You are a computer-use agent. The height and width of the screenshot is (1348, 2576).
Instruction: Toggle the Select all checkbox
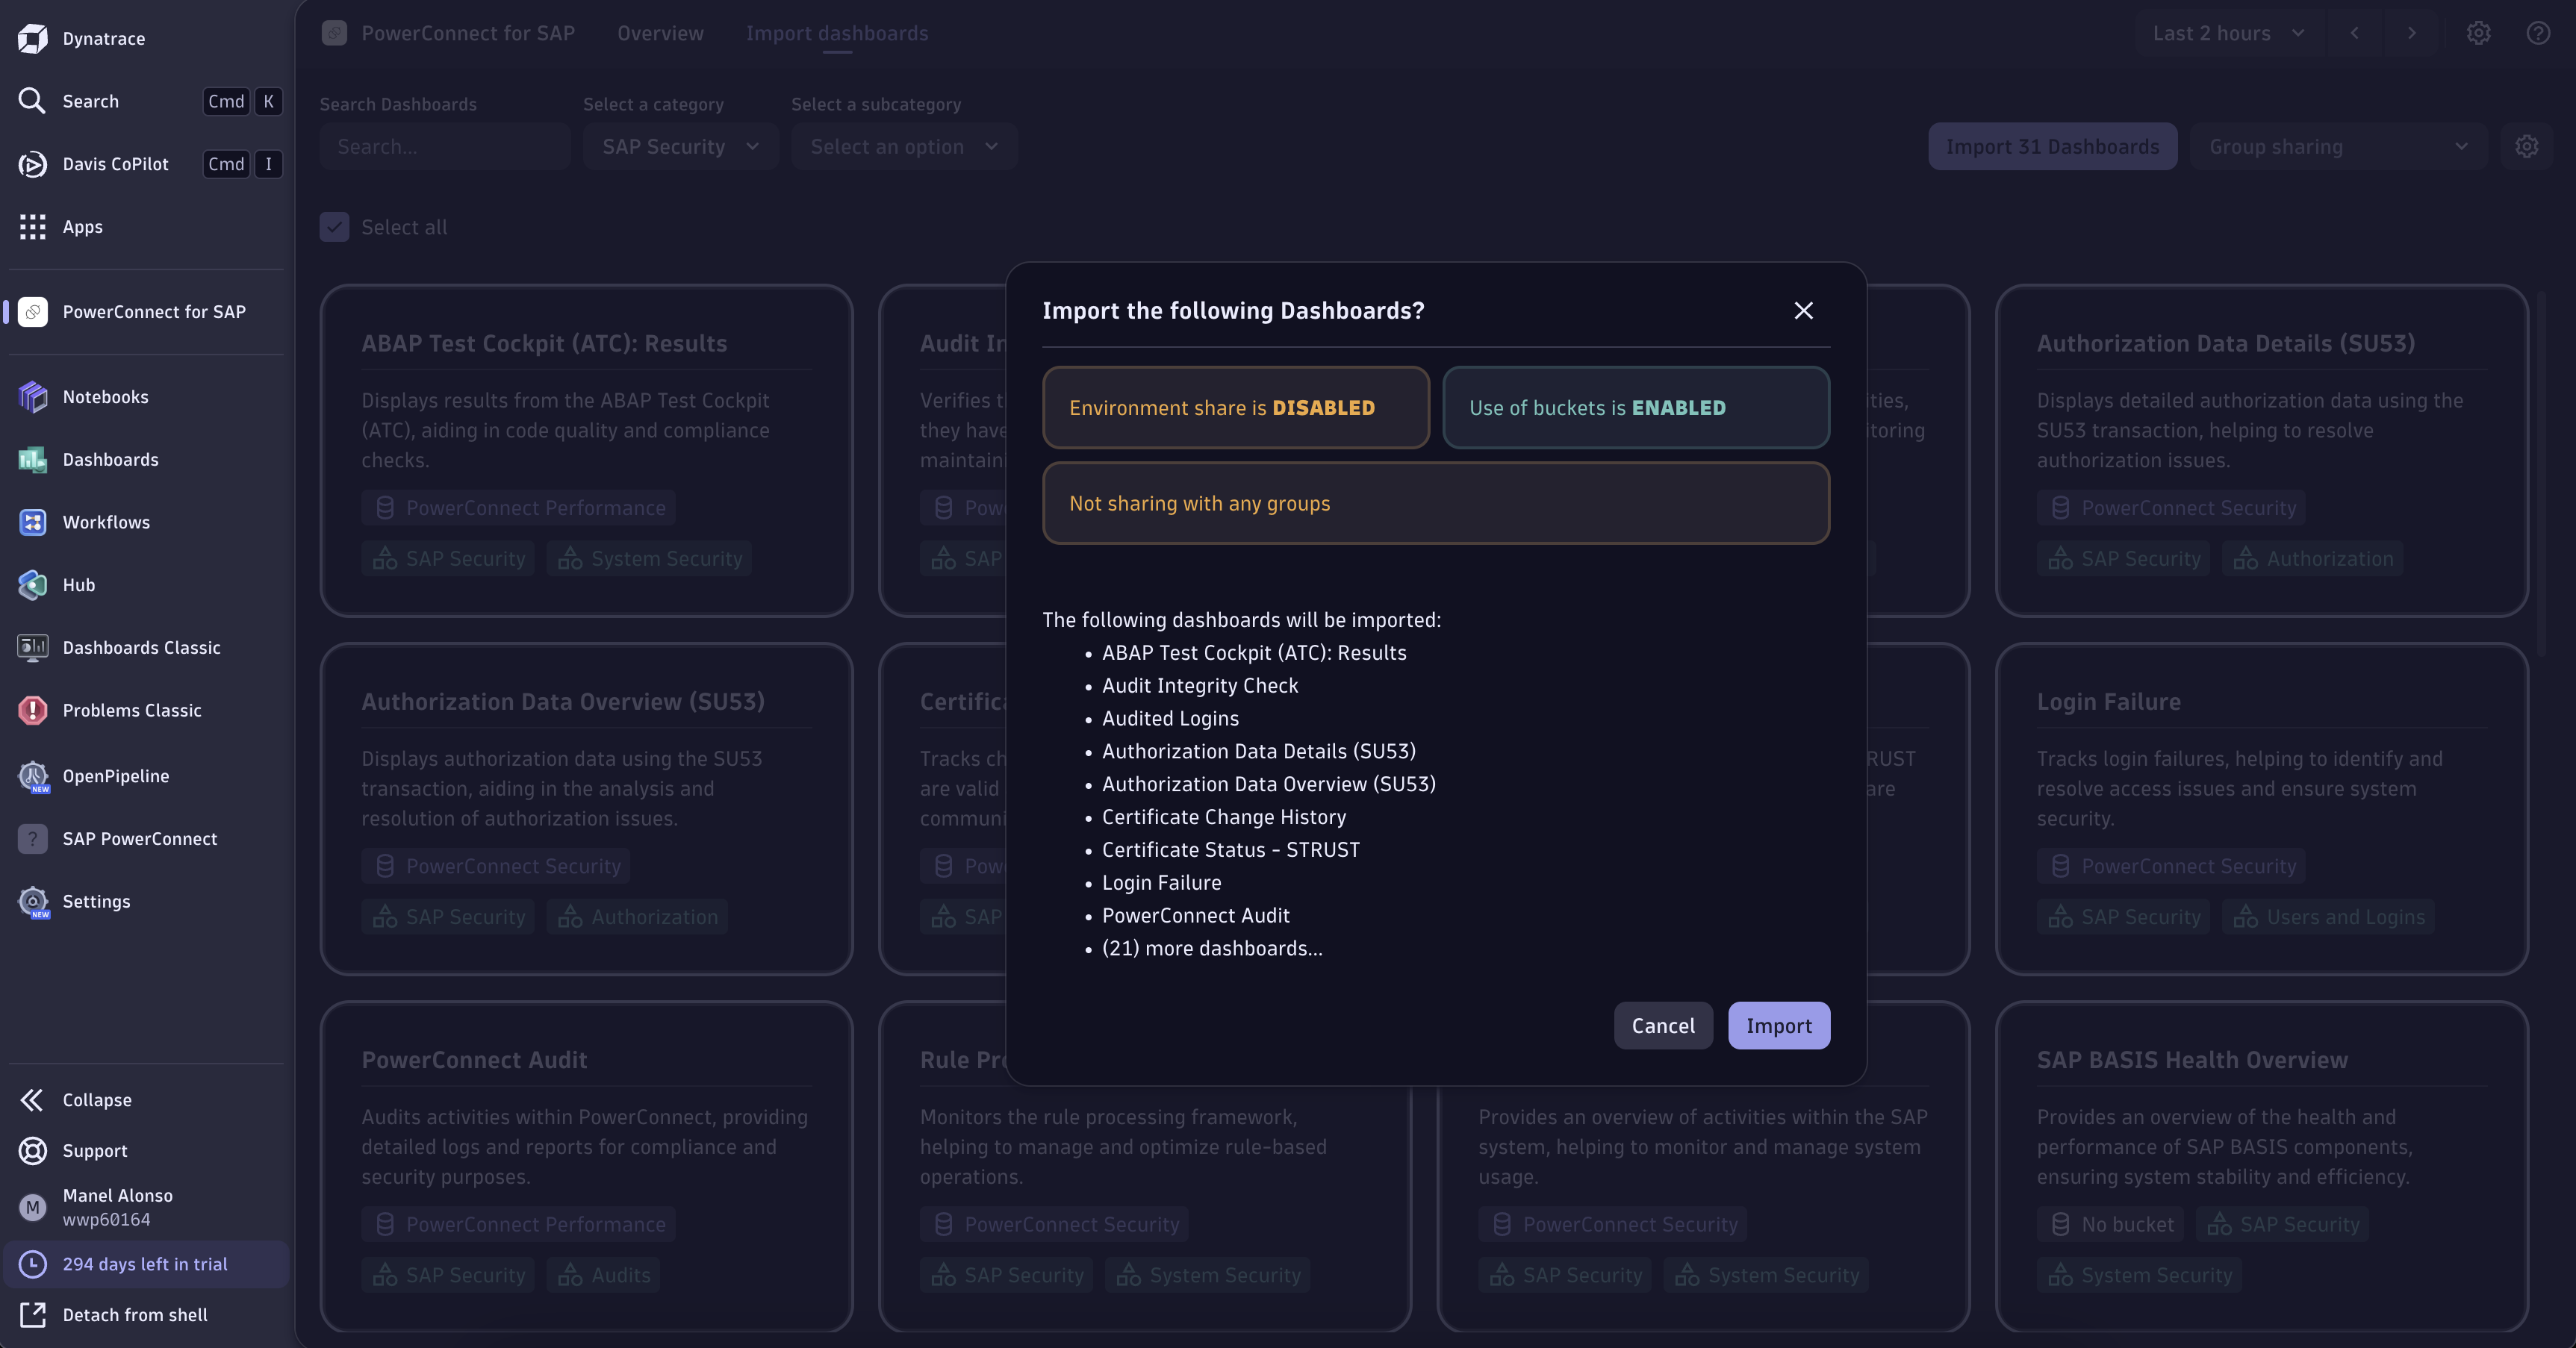click(334, 227)
